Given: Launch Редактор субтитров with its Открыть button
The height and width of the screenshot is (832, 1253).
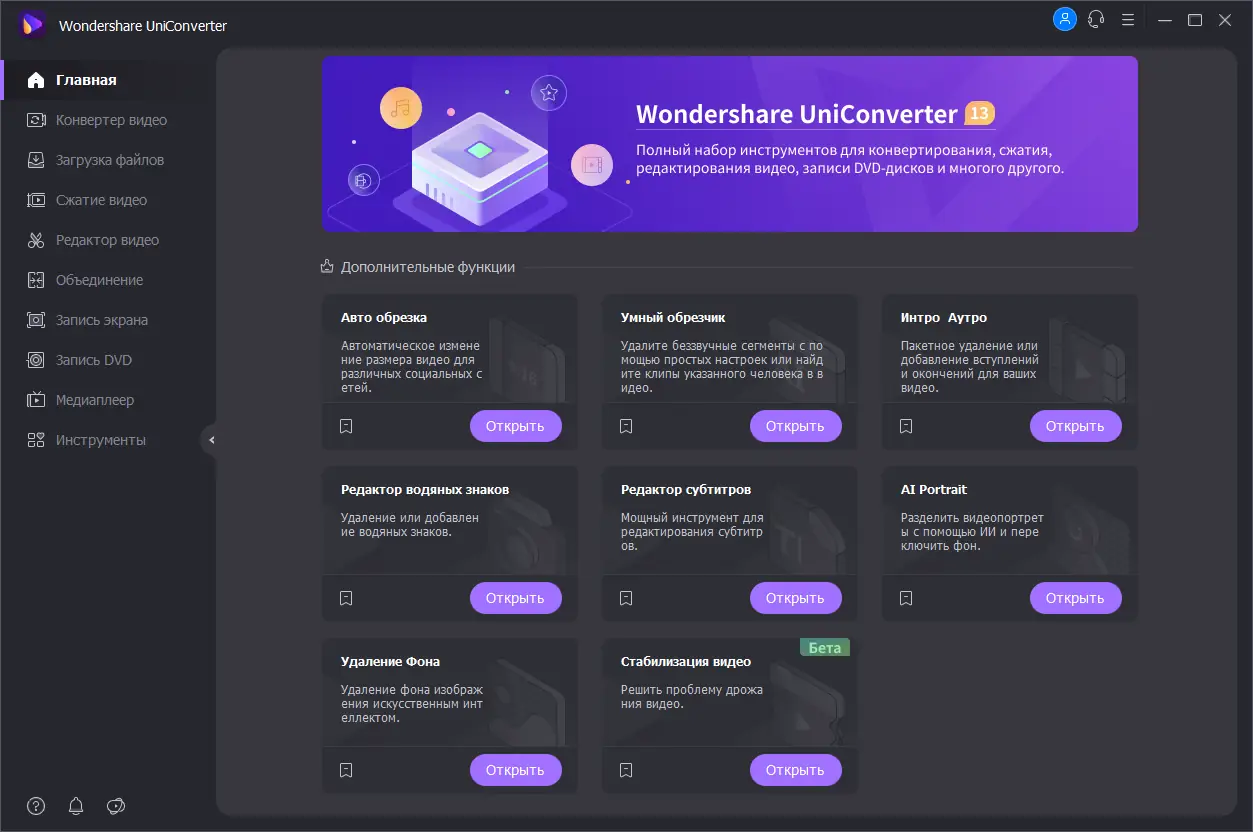Looking at the screenshot, I should (795, 597).
